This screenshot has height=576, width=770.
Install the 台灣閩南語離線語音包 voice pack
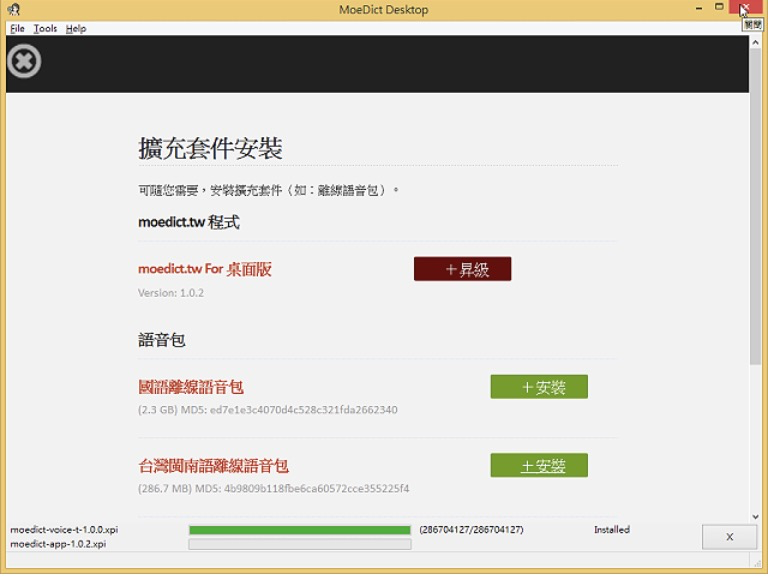point(539,466)
